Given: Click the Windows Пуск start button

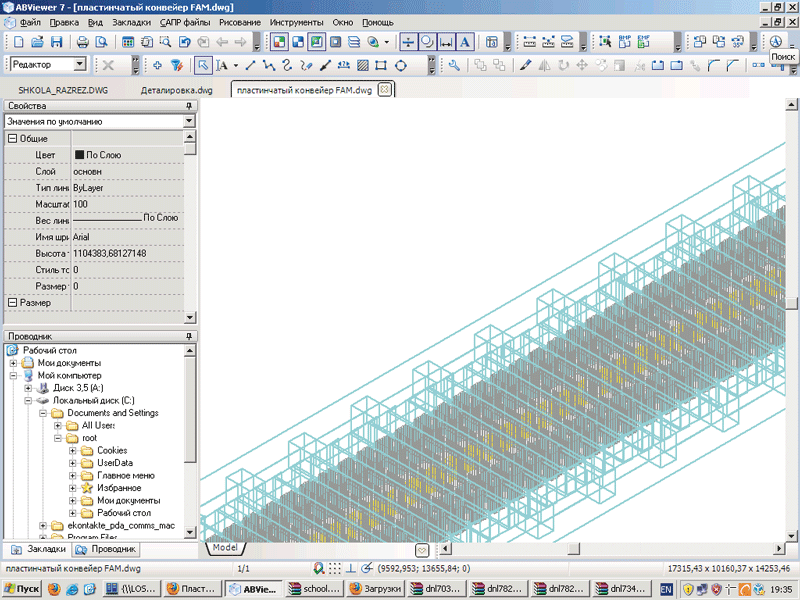Looking at the screenshot, I should (21, 589).
